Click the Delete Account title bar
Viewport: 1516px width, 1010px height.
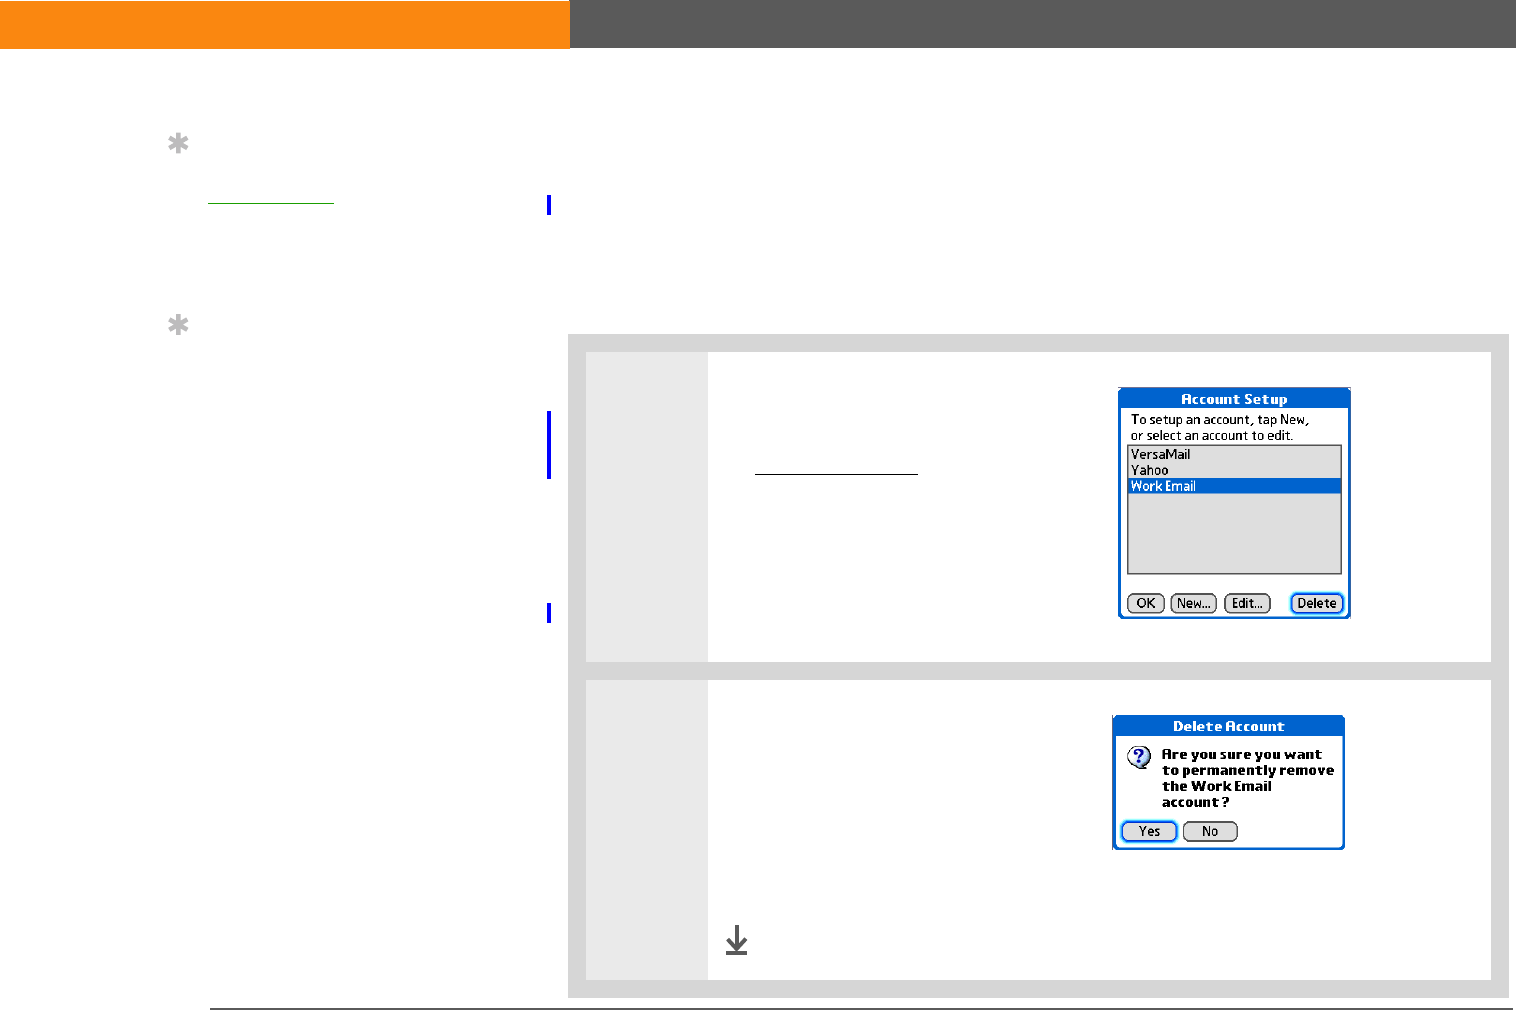(1228, 726)
